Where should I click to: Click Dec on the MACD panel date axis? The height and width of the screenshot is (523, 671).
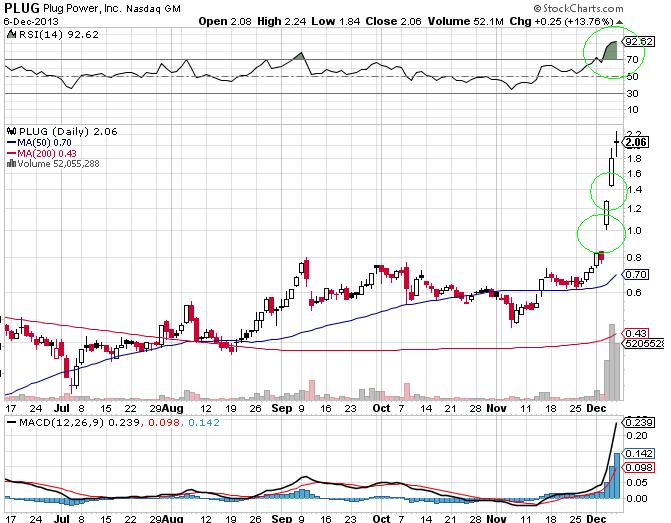[x=596, y=519]
